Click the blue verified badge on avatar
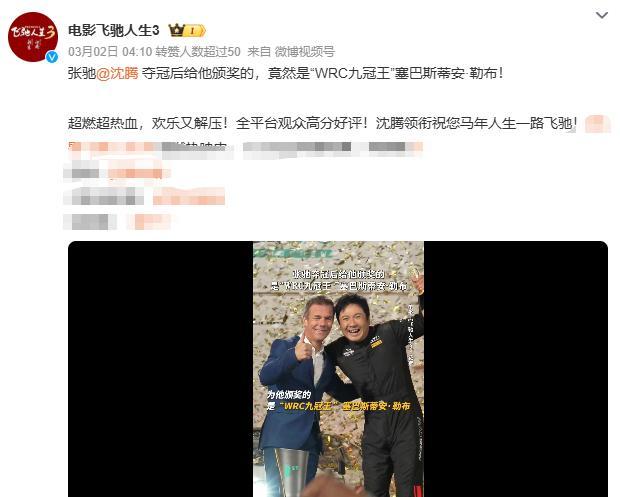Viewport: 620px width, 497px height. tap(52, 57)
